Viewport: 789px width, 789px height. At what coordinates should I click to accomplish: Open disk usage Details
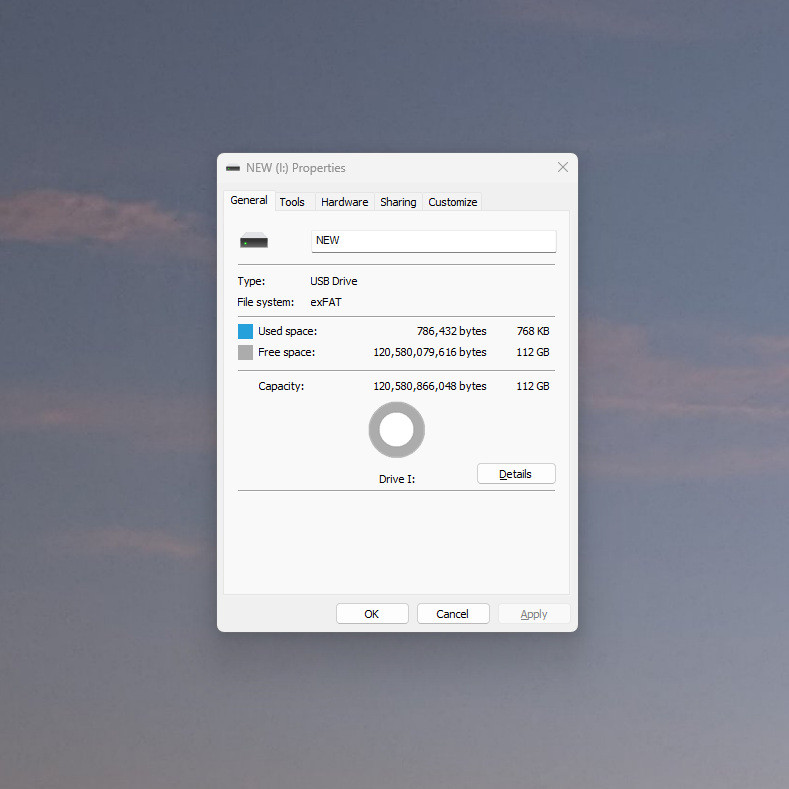click(x=516, y=474)
